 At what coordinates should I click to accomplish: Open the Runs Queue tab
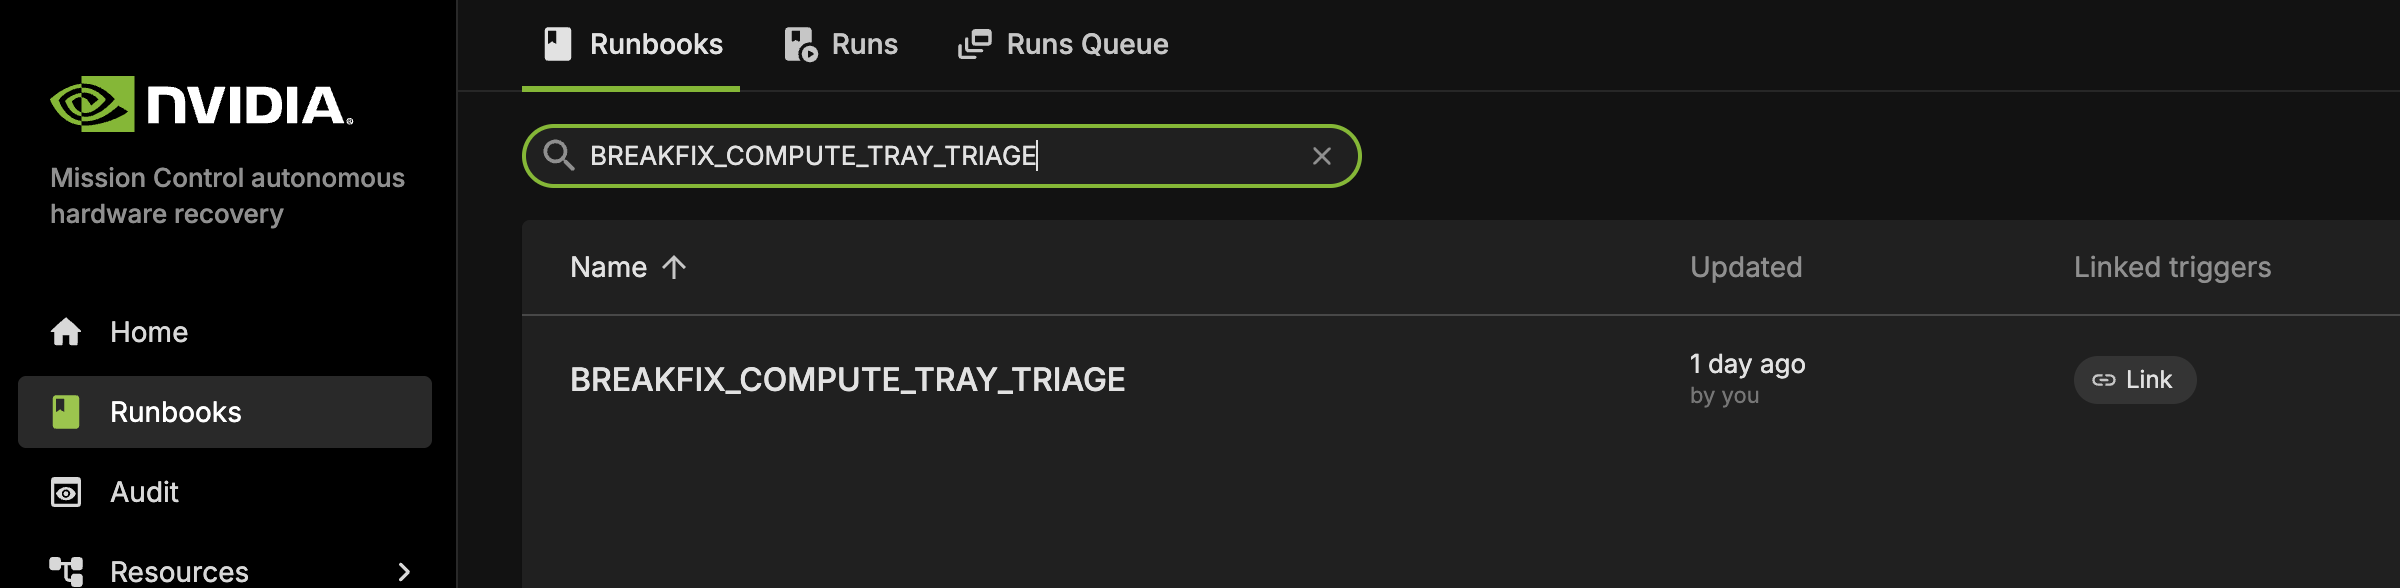coord(1087,44)
